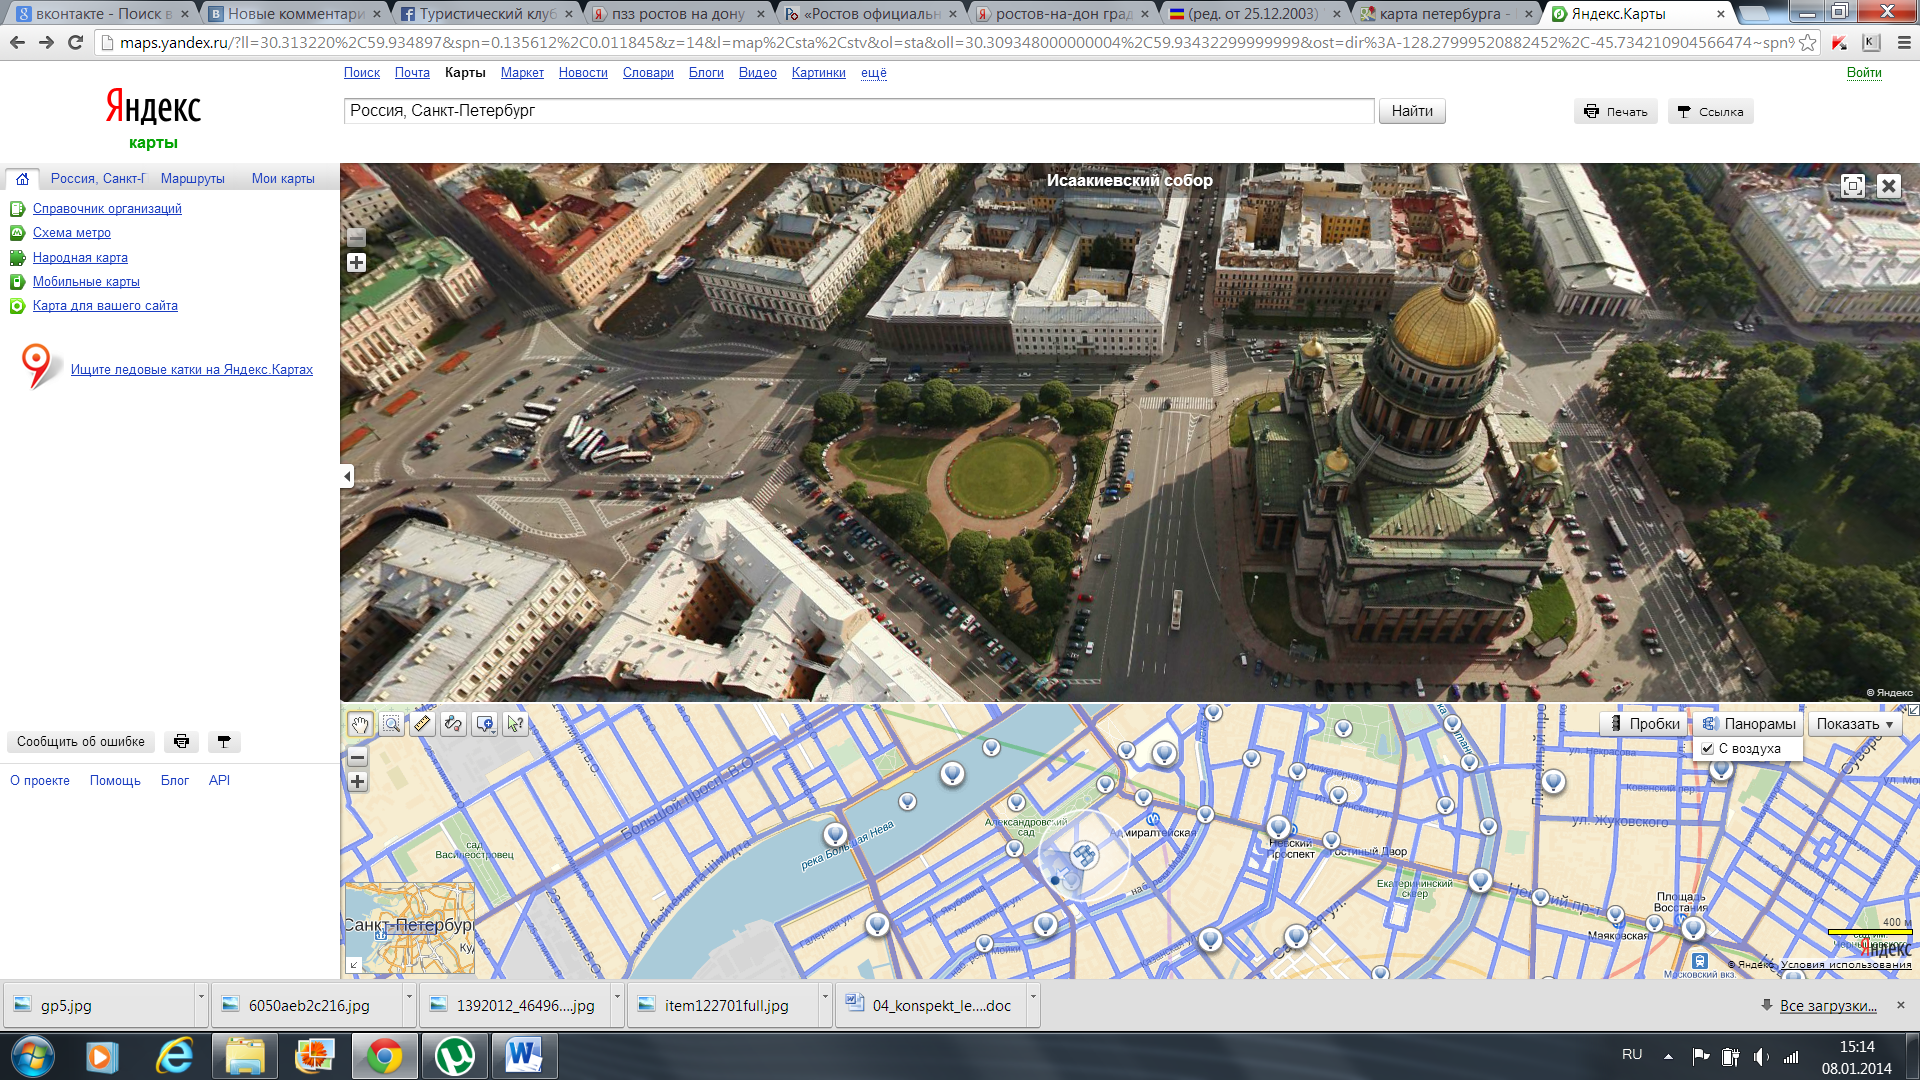
Task: Click Войти to sign in
Action: pyautogui.click(x=1864, y=73)
